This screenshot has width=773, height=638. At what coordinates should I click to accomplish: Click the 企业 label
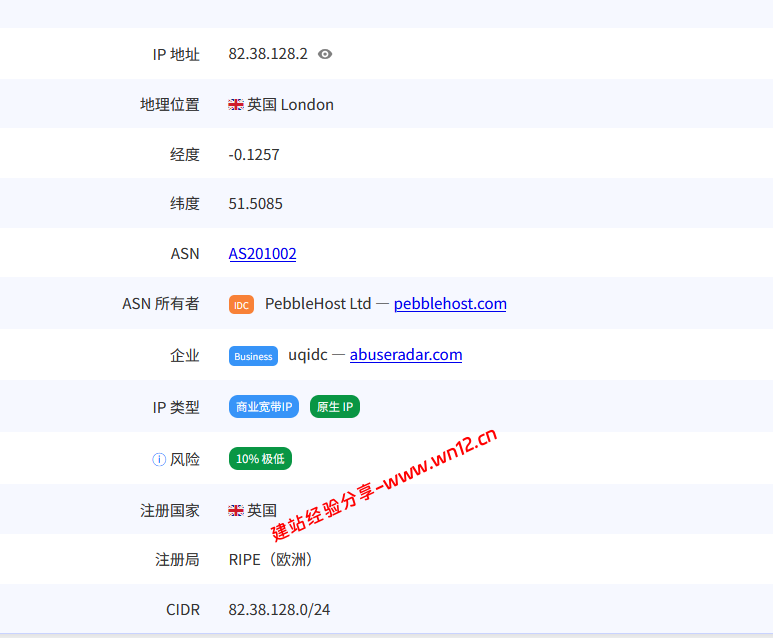coord(185,355)
